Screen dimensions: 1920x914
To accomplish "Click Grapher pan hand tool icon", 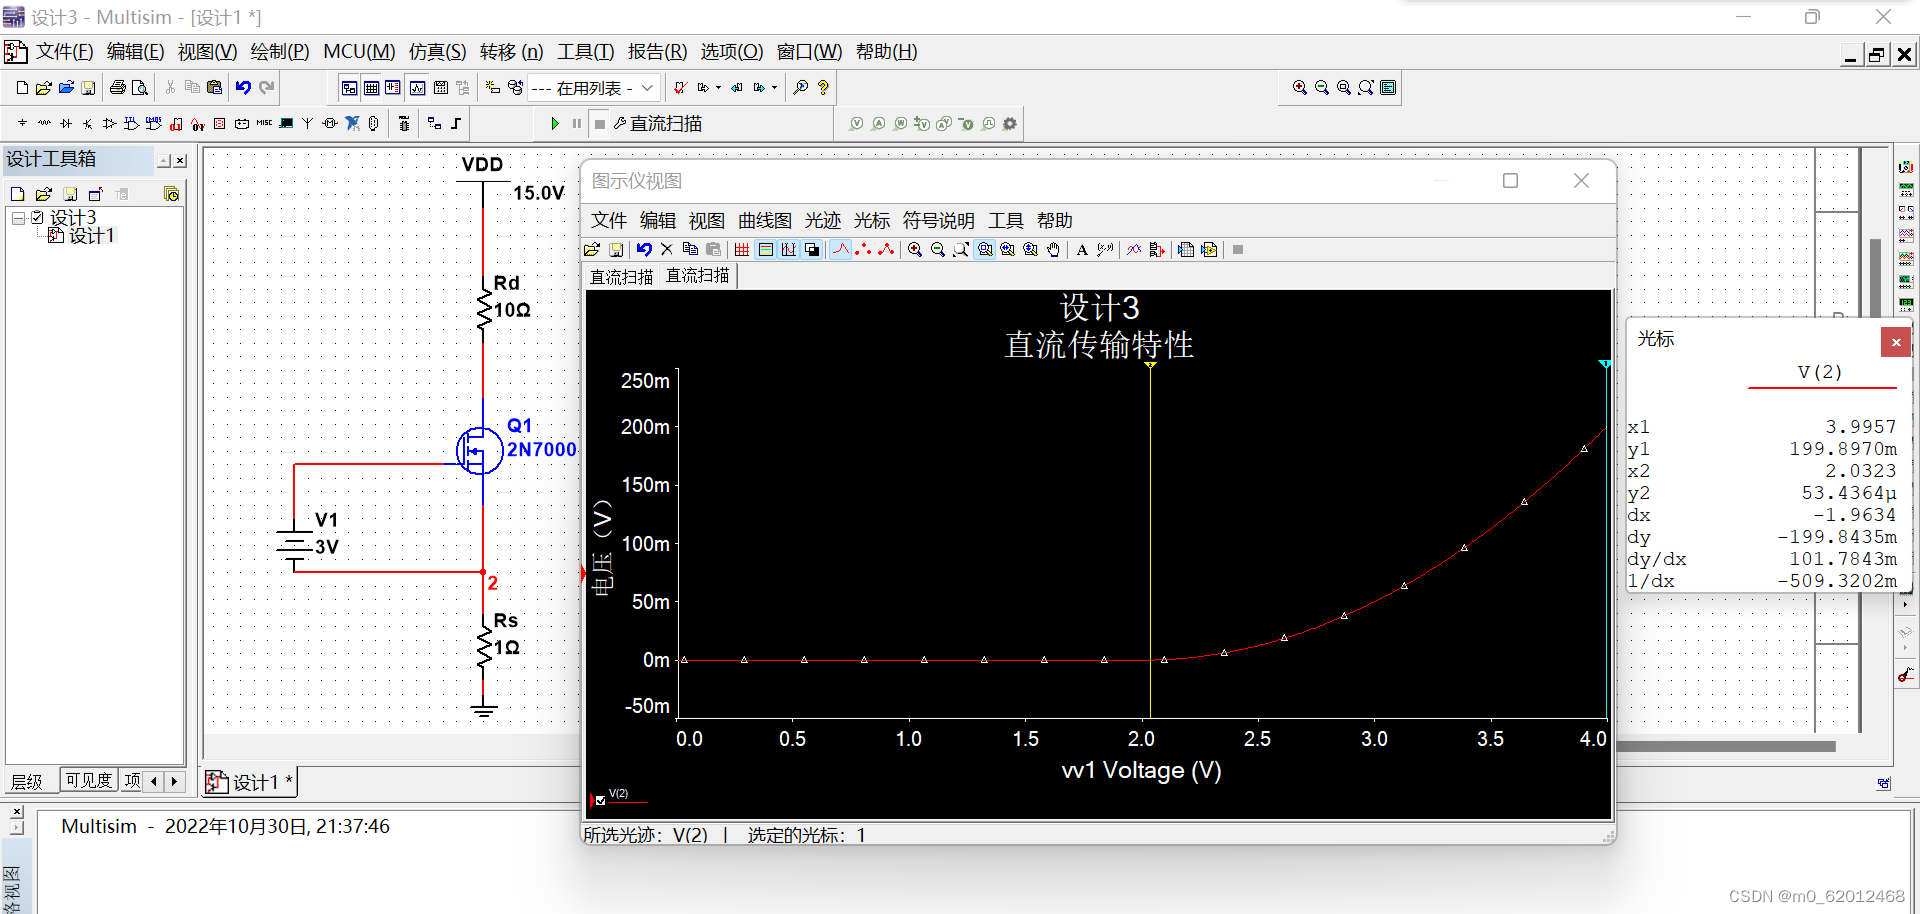I will [1053, 250].
